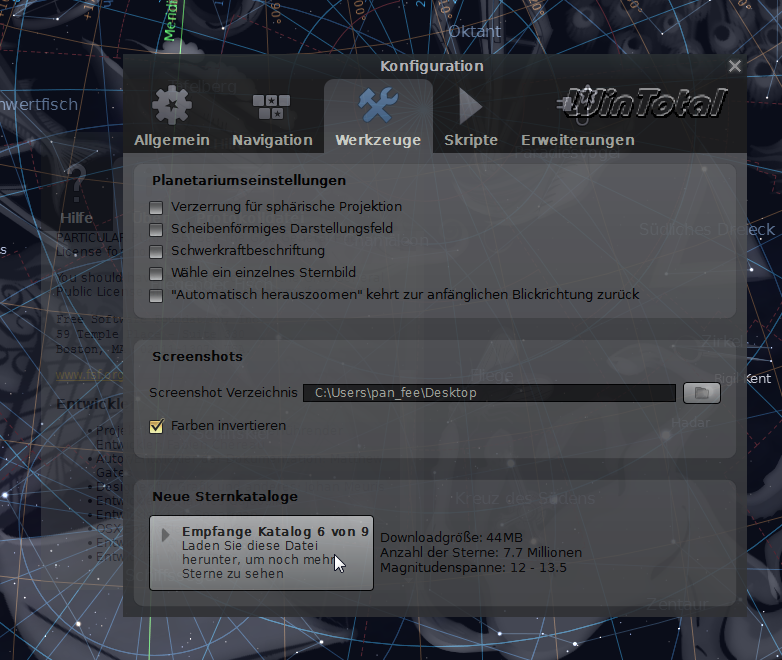782x660 pixels.
Task: Click Empfange Katalog 6 von 9 button
Action: coord(261,553)
